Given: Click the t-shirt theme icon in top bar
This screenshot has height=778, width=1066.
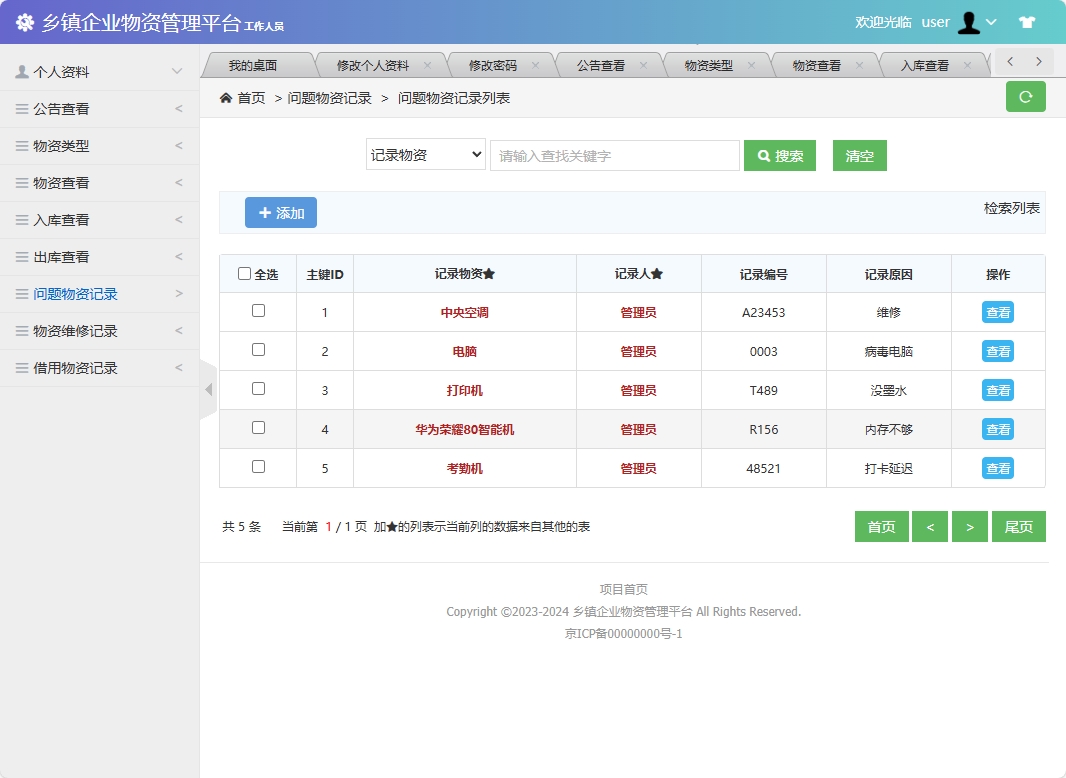Looking at the screenshot, I should [1027, 21].
